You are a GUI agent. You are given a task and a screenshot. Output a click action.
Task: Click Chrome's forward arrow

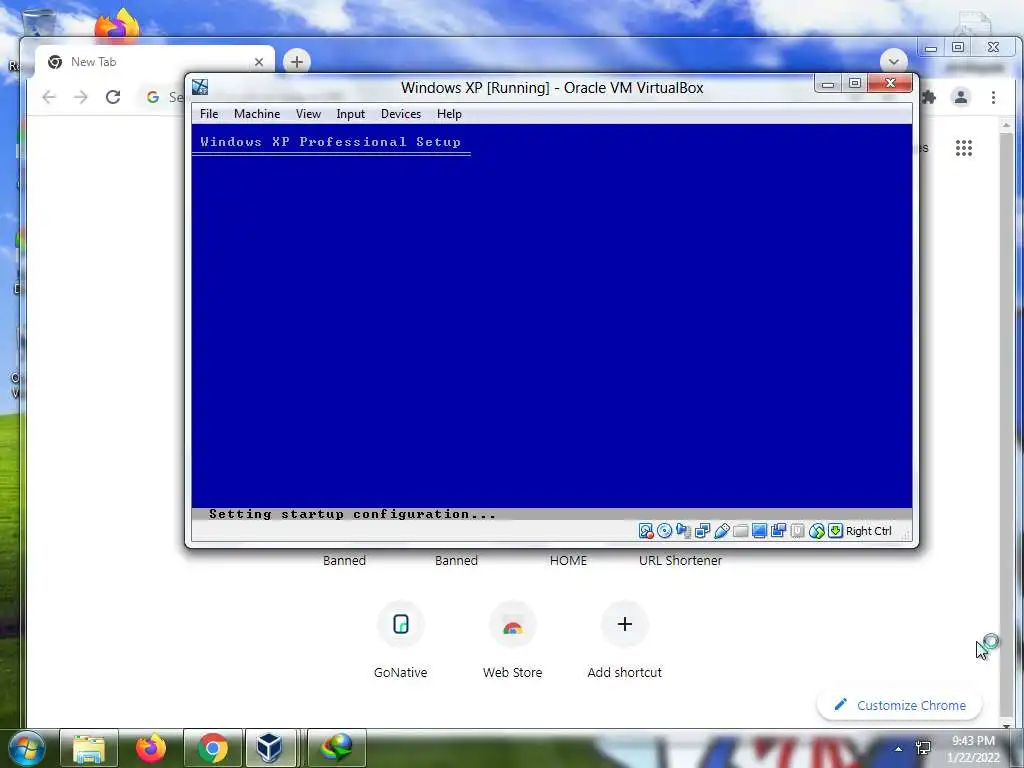click(80, 97)
